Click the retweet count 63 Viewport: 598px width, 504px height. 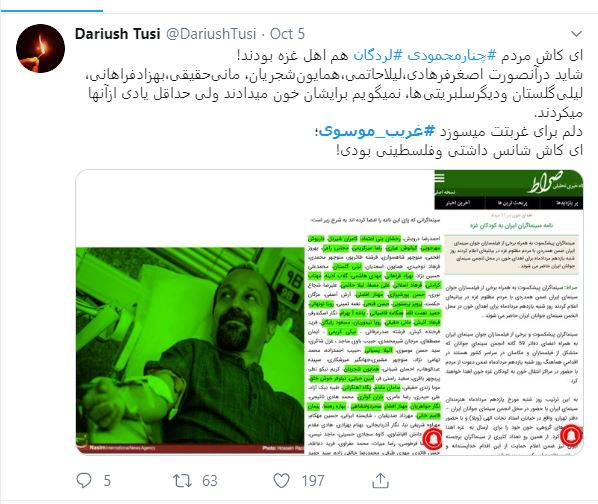click(x=210, y=481)
